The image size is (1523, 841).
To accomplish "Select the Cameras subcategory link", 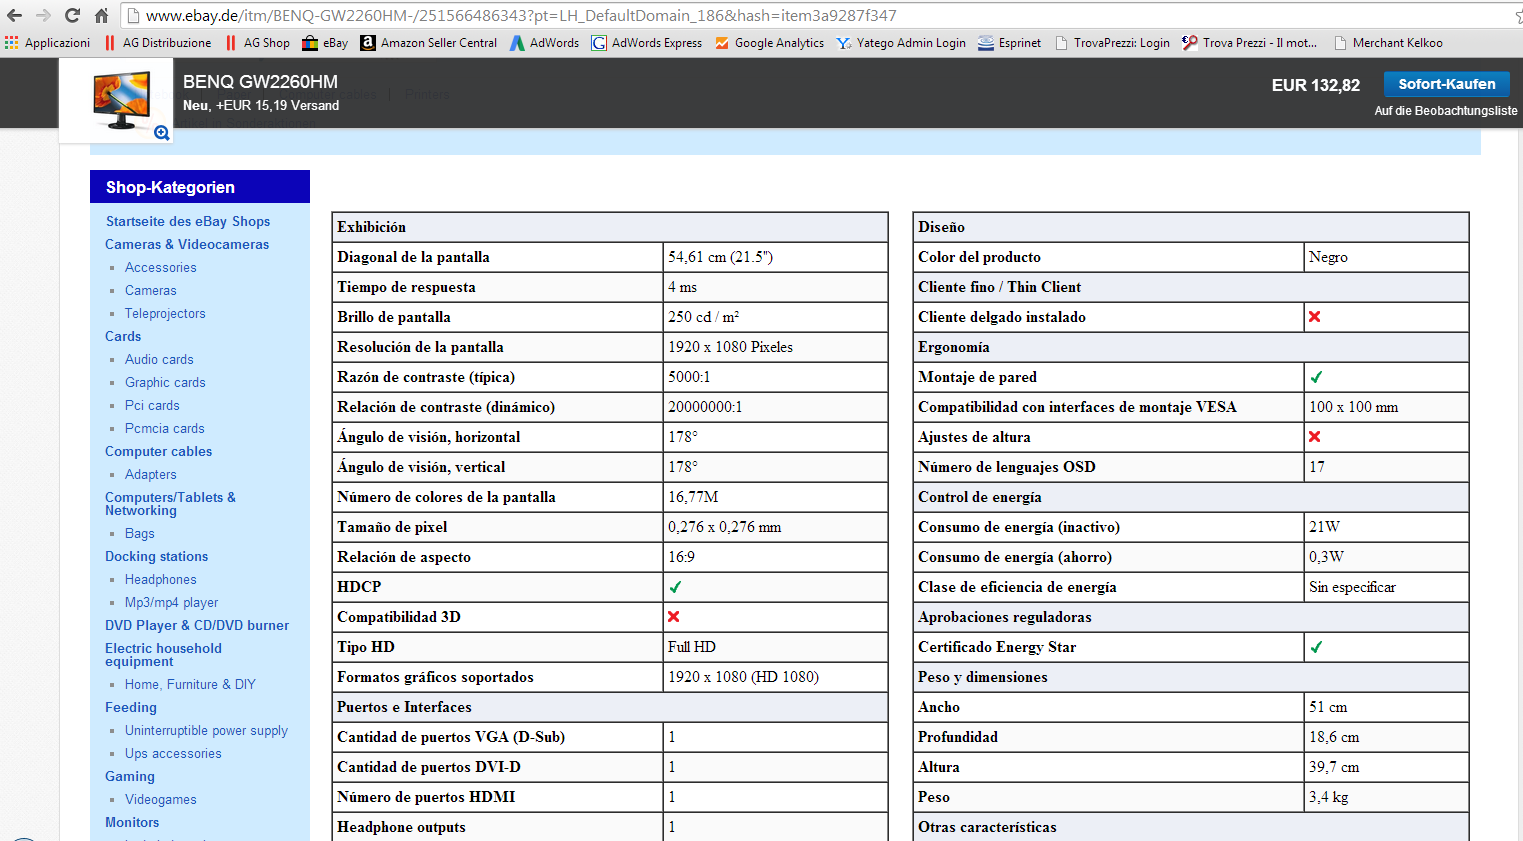I will (150, 290).
